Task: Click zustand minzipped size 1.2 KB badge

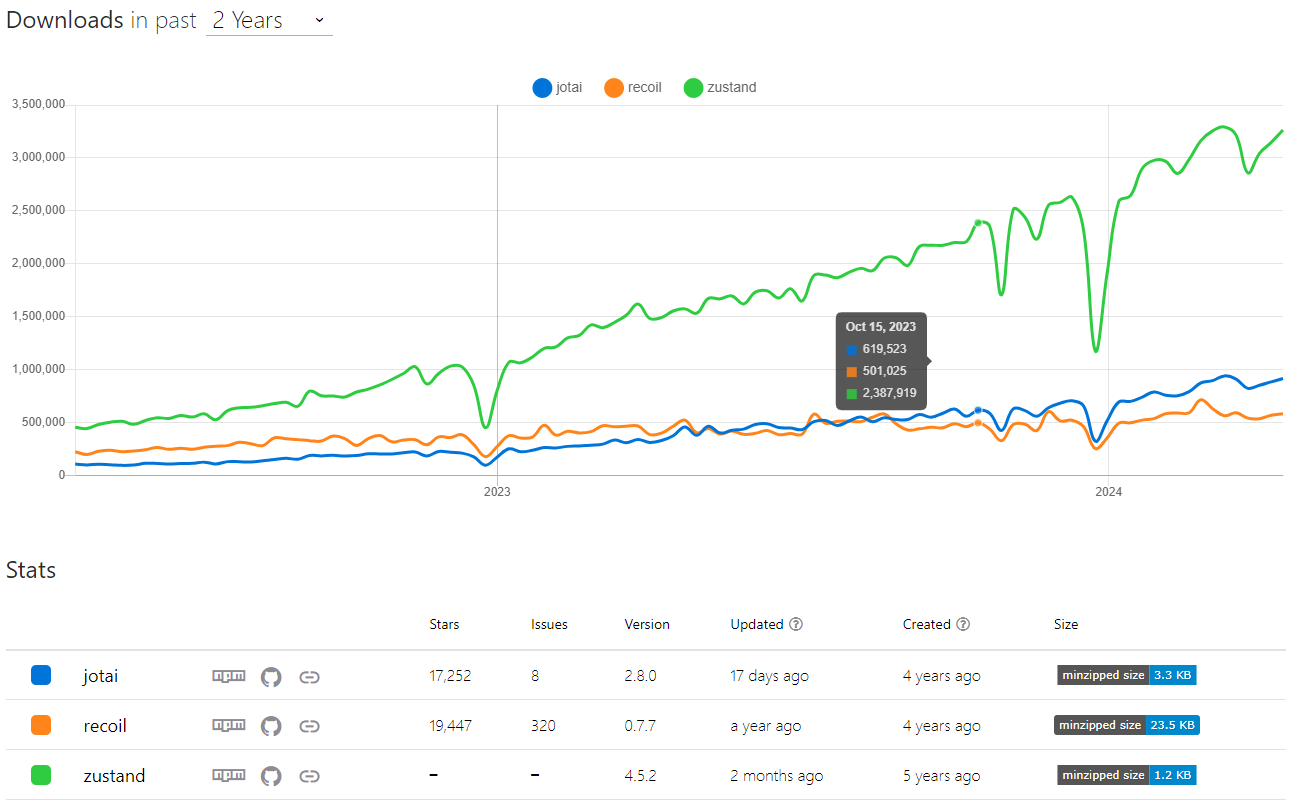Action: tap(1126, 775)
